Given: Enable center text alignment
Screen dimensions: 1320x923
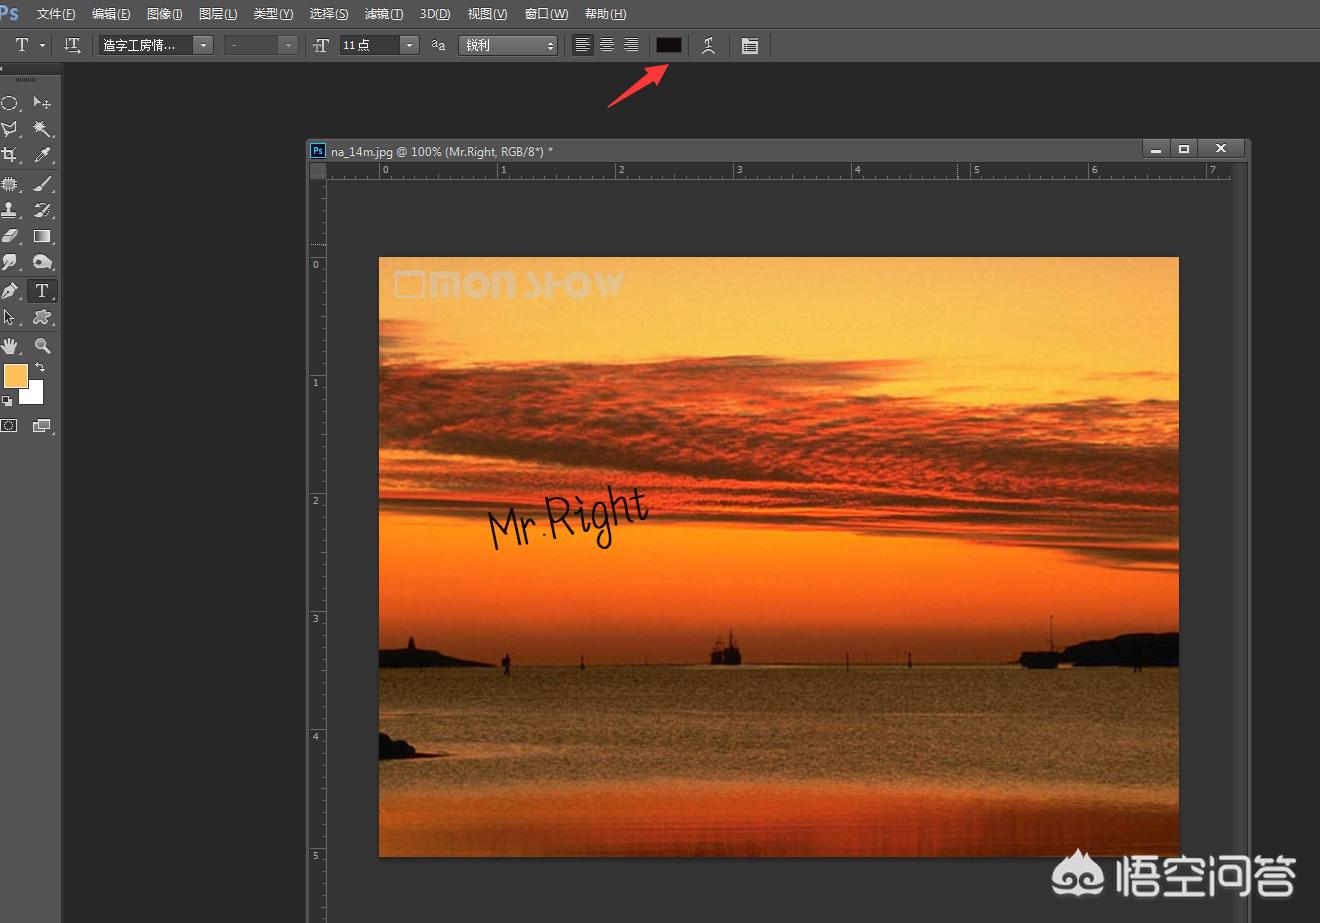Looking at the screenshot, I should point(607,45).
